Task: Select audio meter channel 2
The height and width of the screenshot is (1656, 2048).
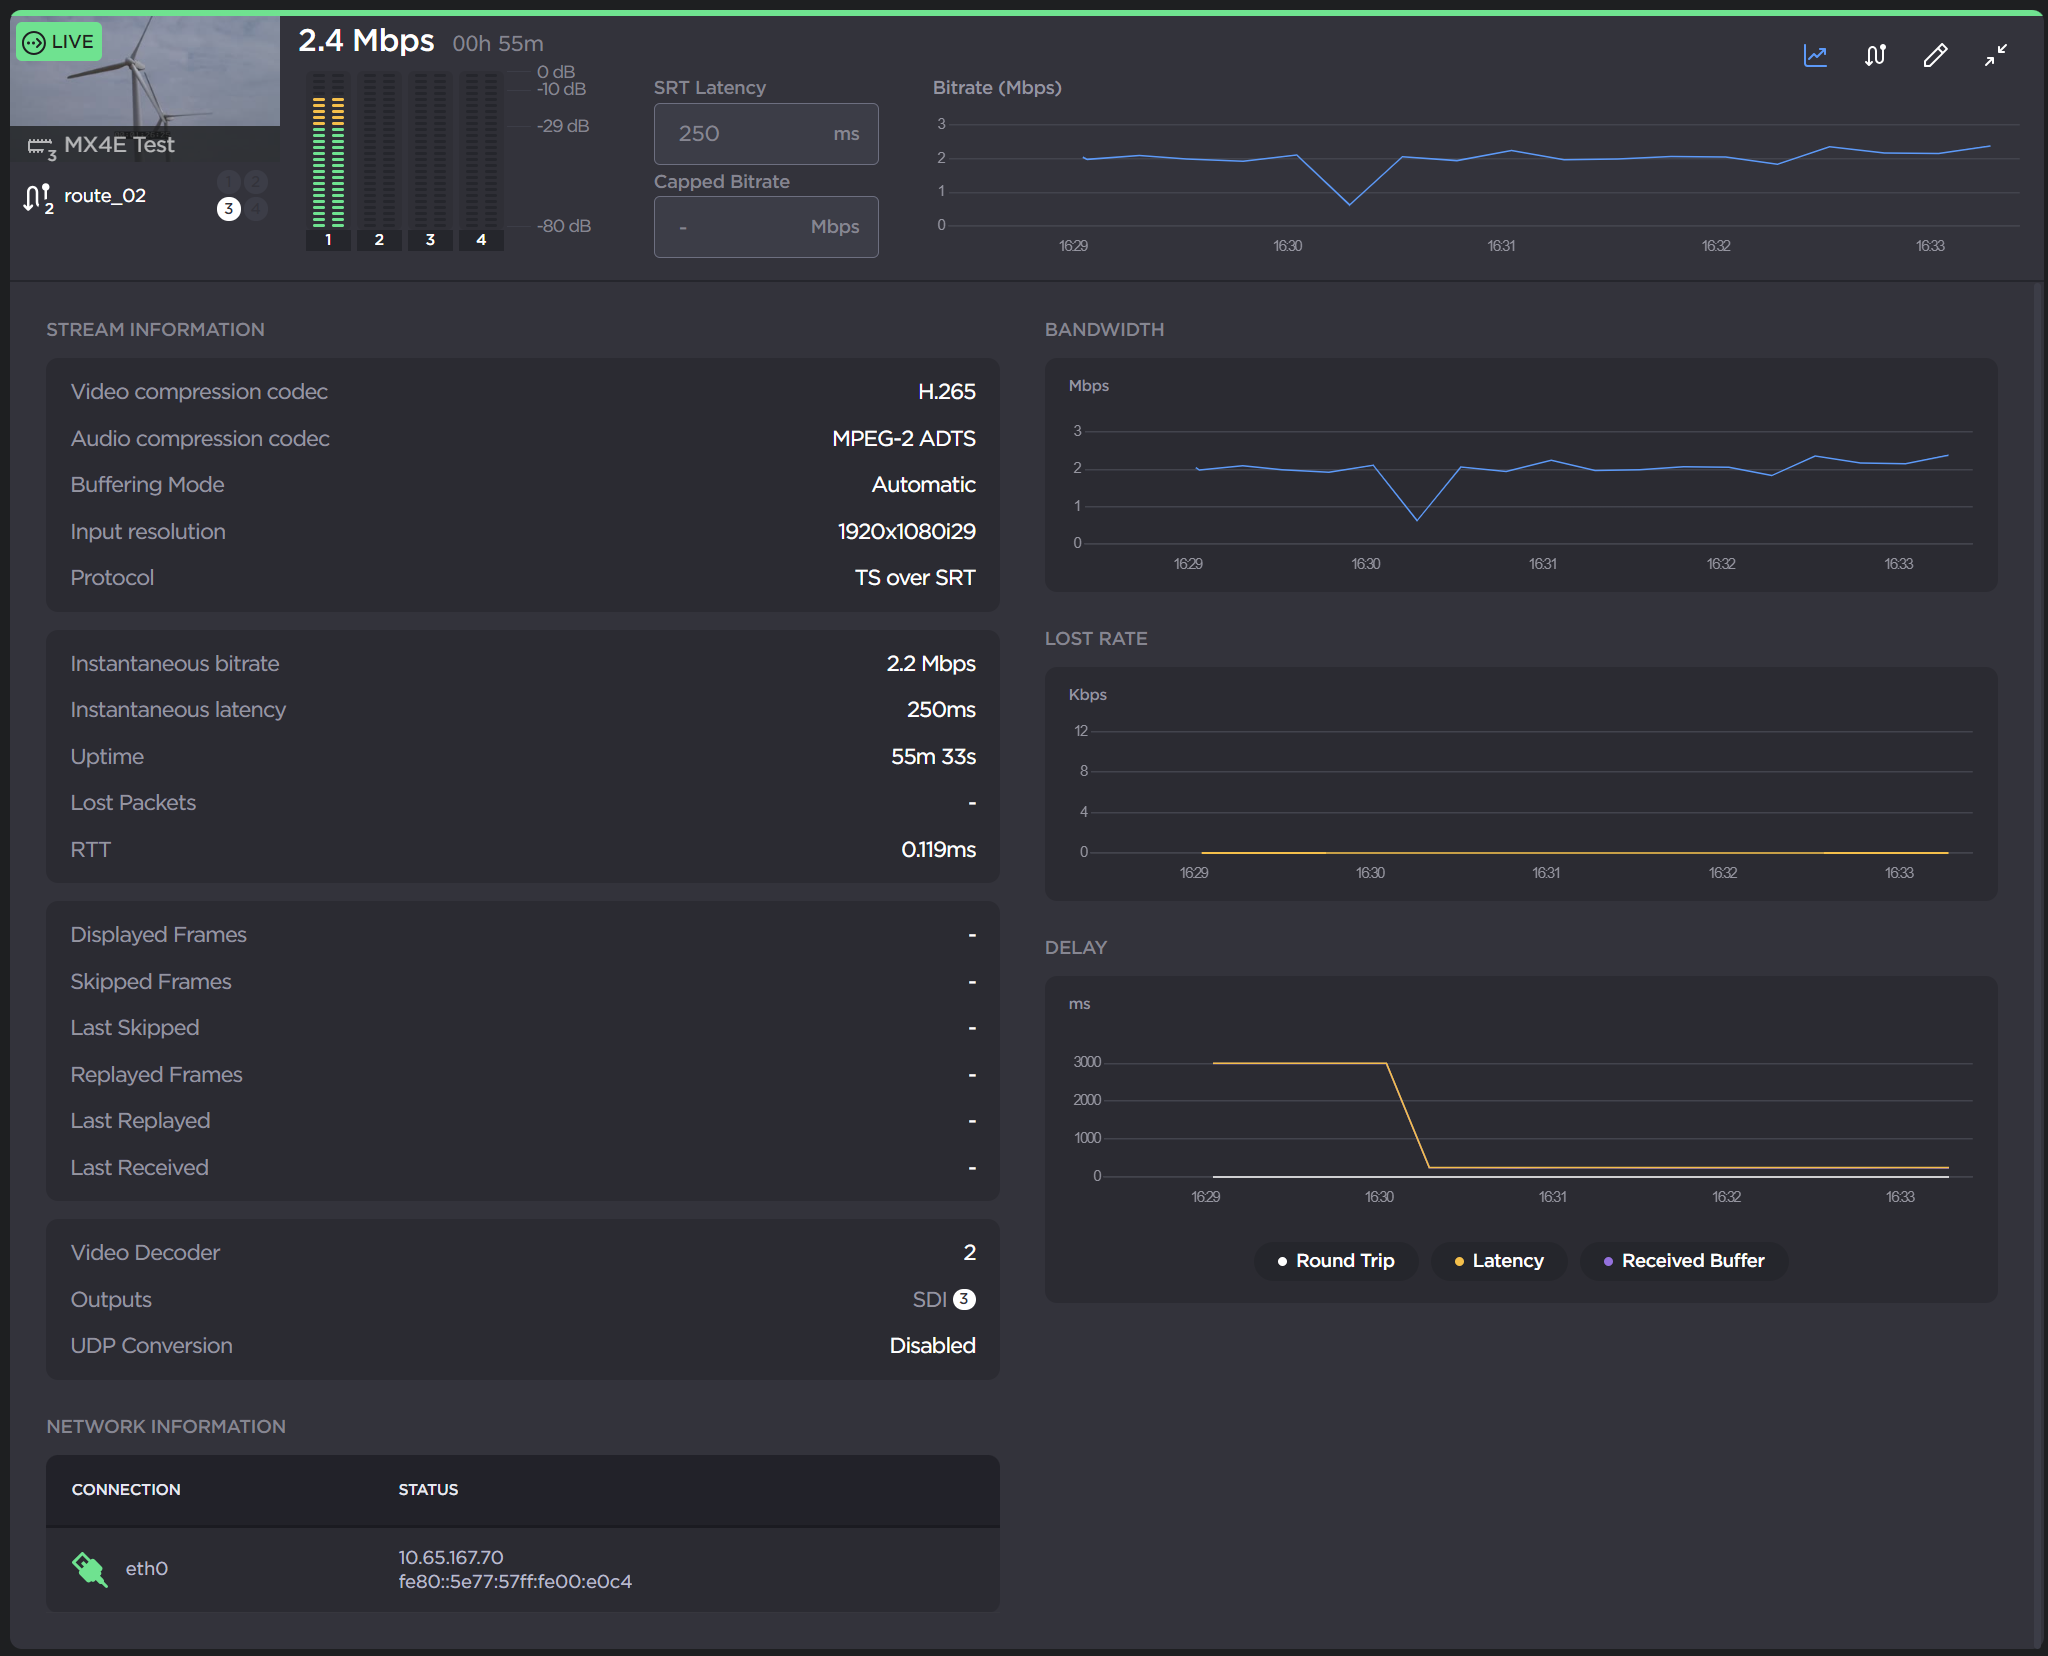Action: coord(379,240)
